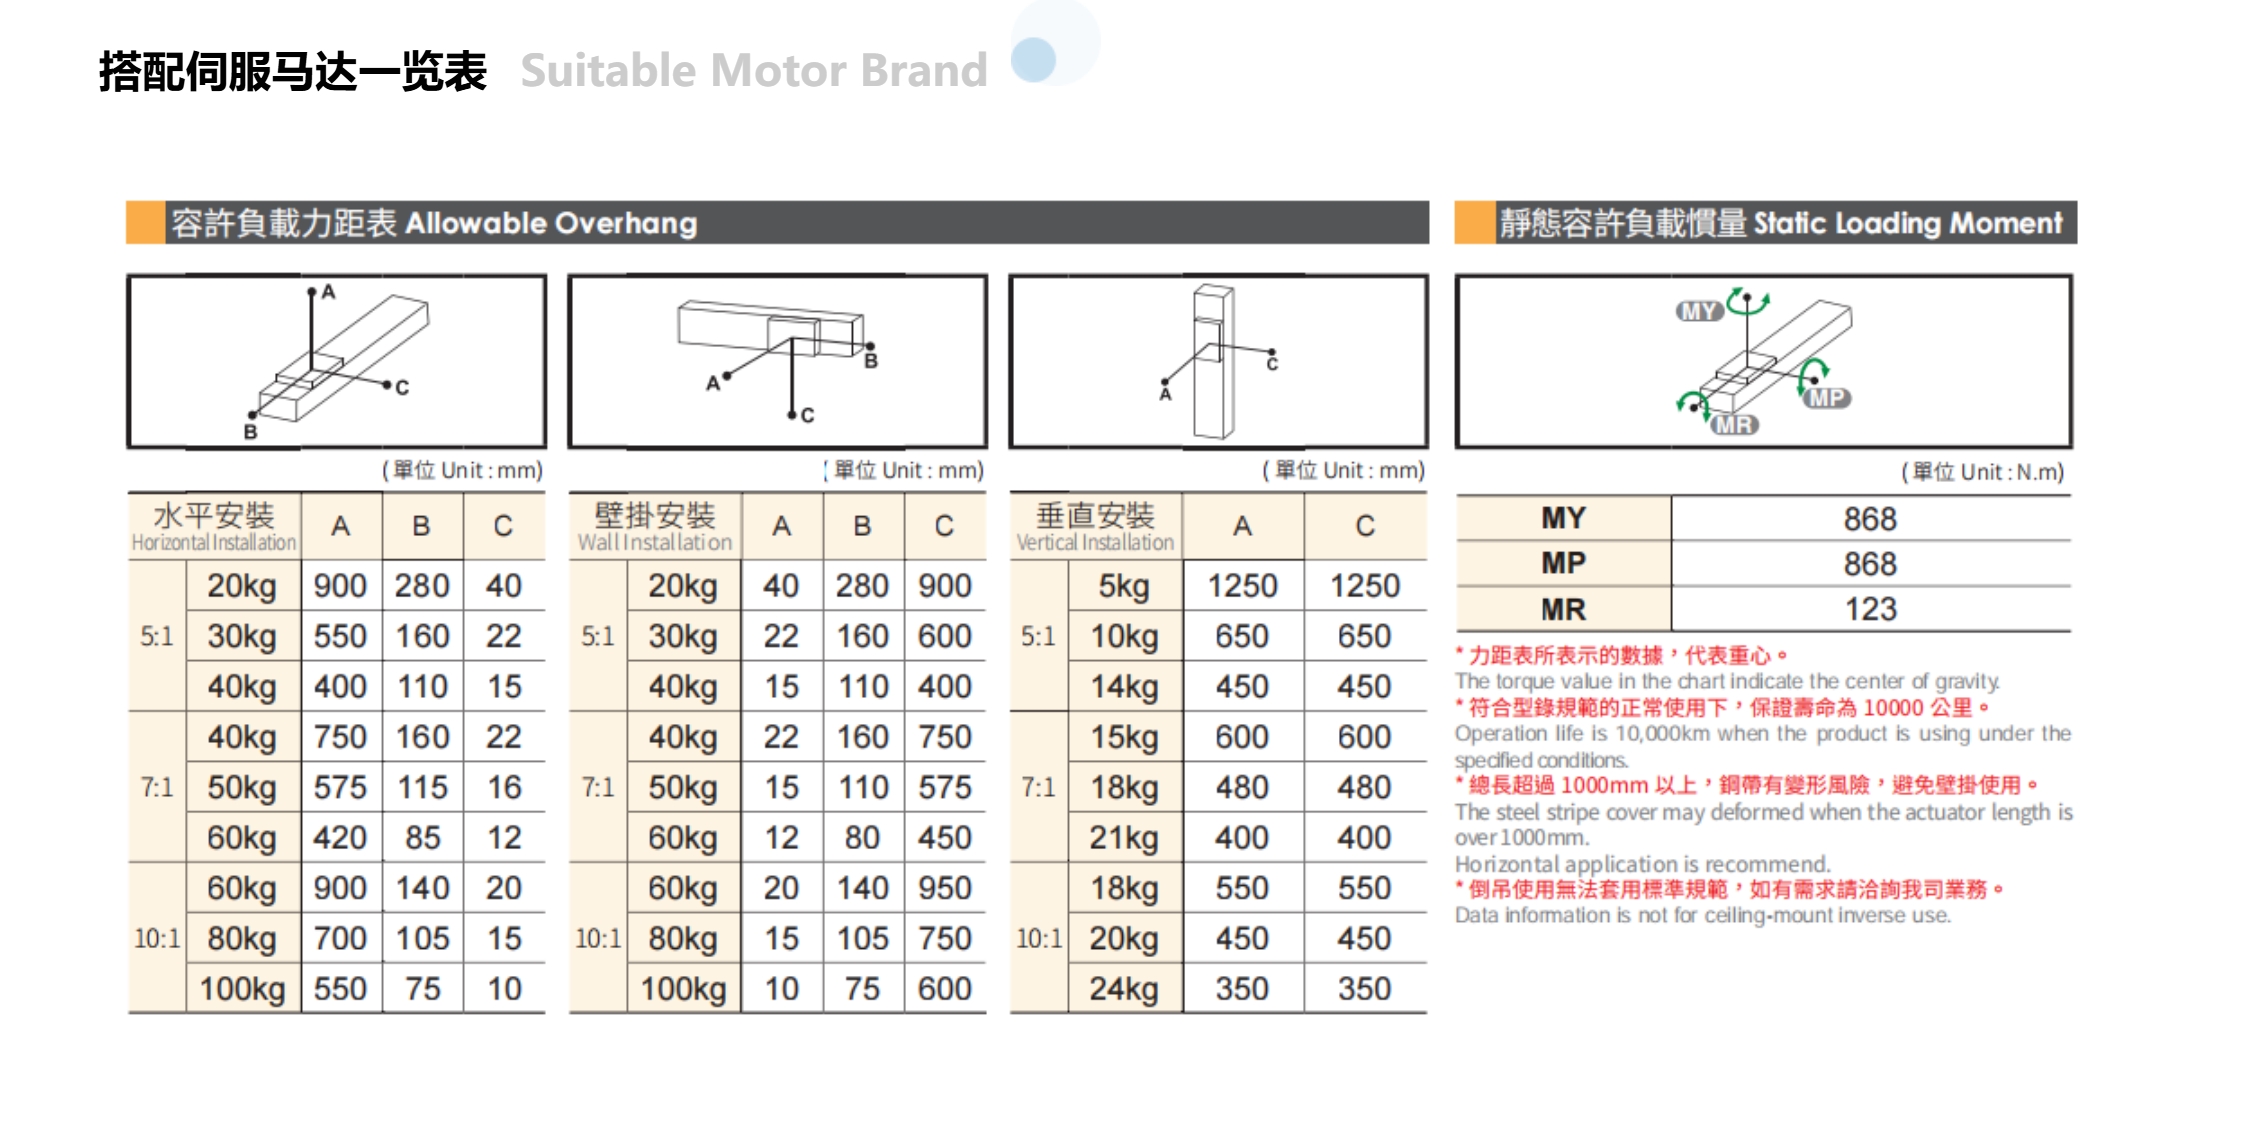Click the 'Operation life is 10,000km' note

click(x=1763, y=746)
